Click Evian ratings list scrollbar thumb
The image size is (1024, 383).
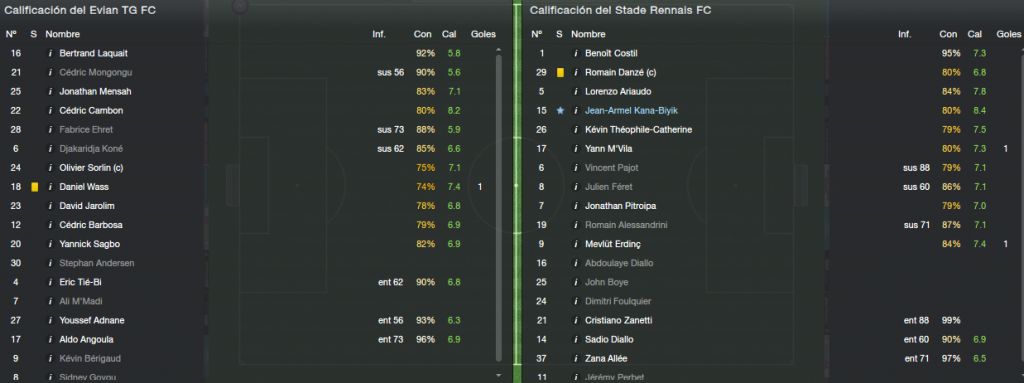498,208
